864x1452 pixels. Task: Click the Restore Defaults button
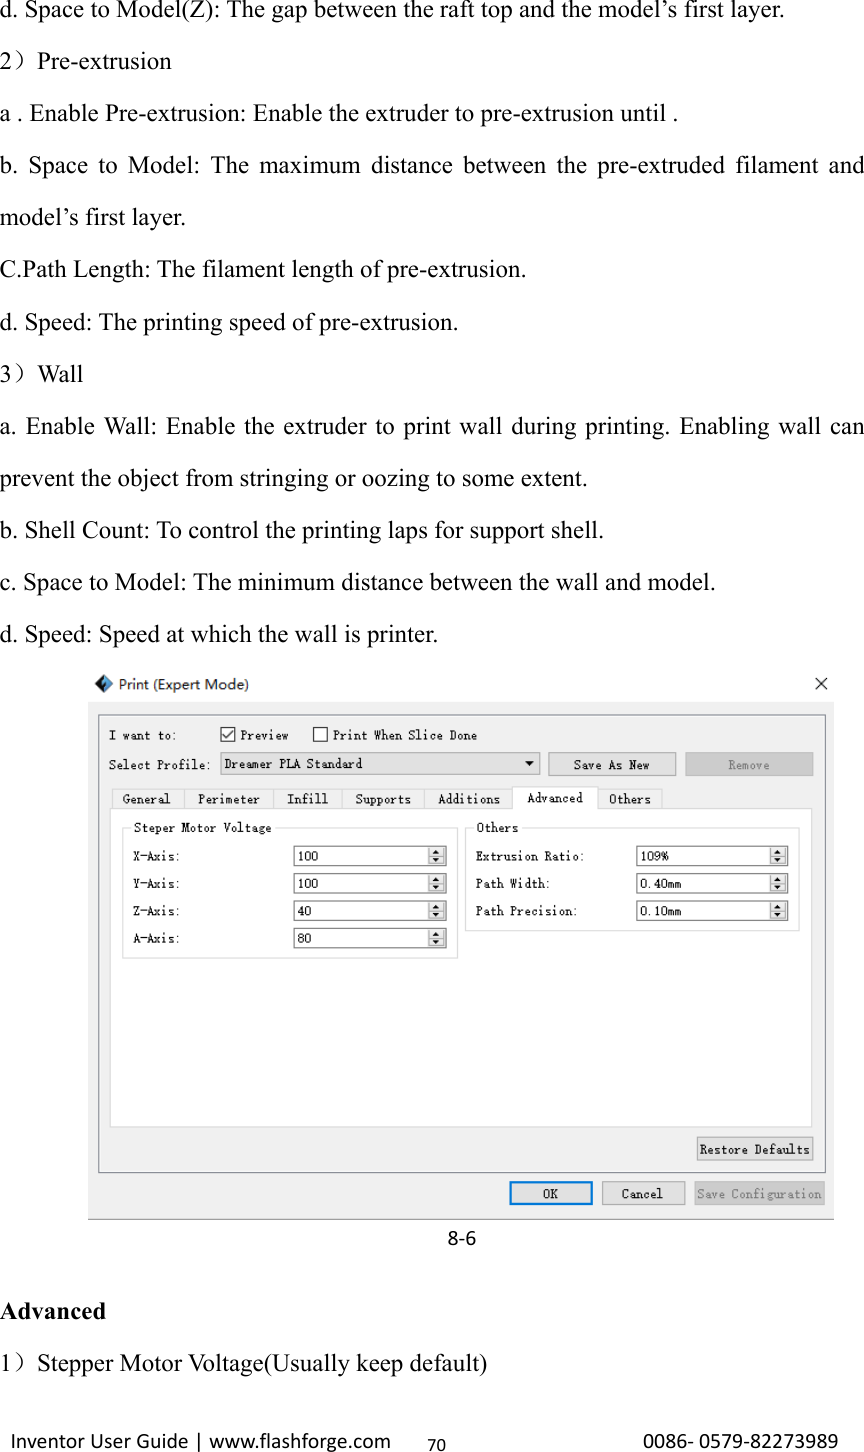(x=755, y=1149)
